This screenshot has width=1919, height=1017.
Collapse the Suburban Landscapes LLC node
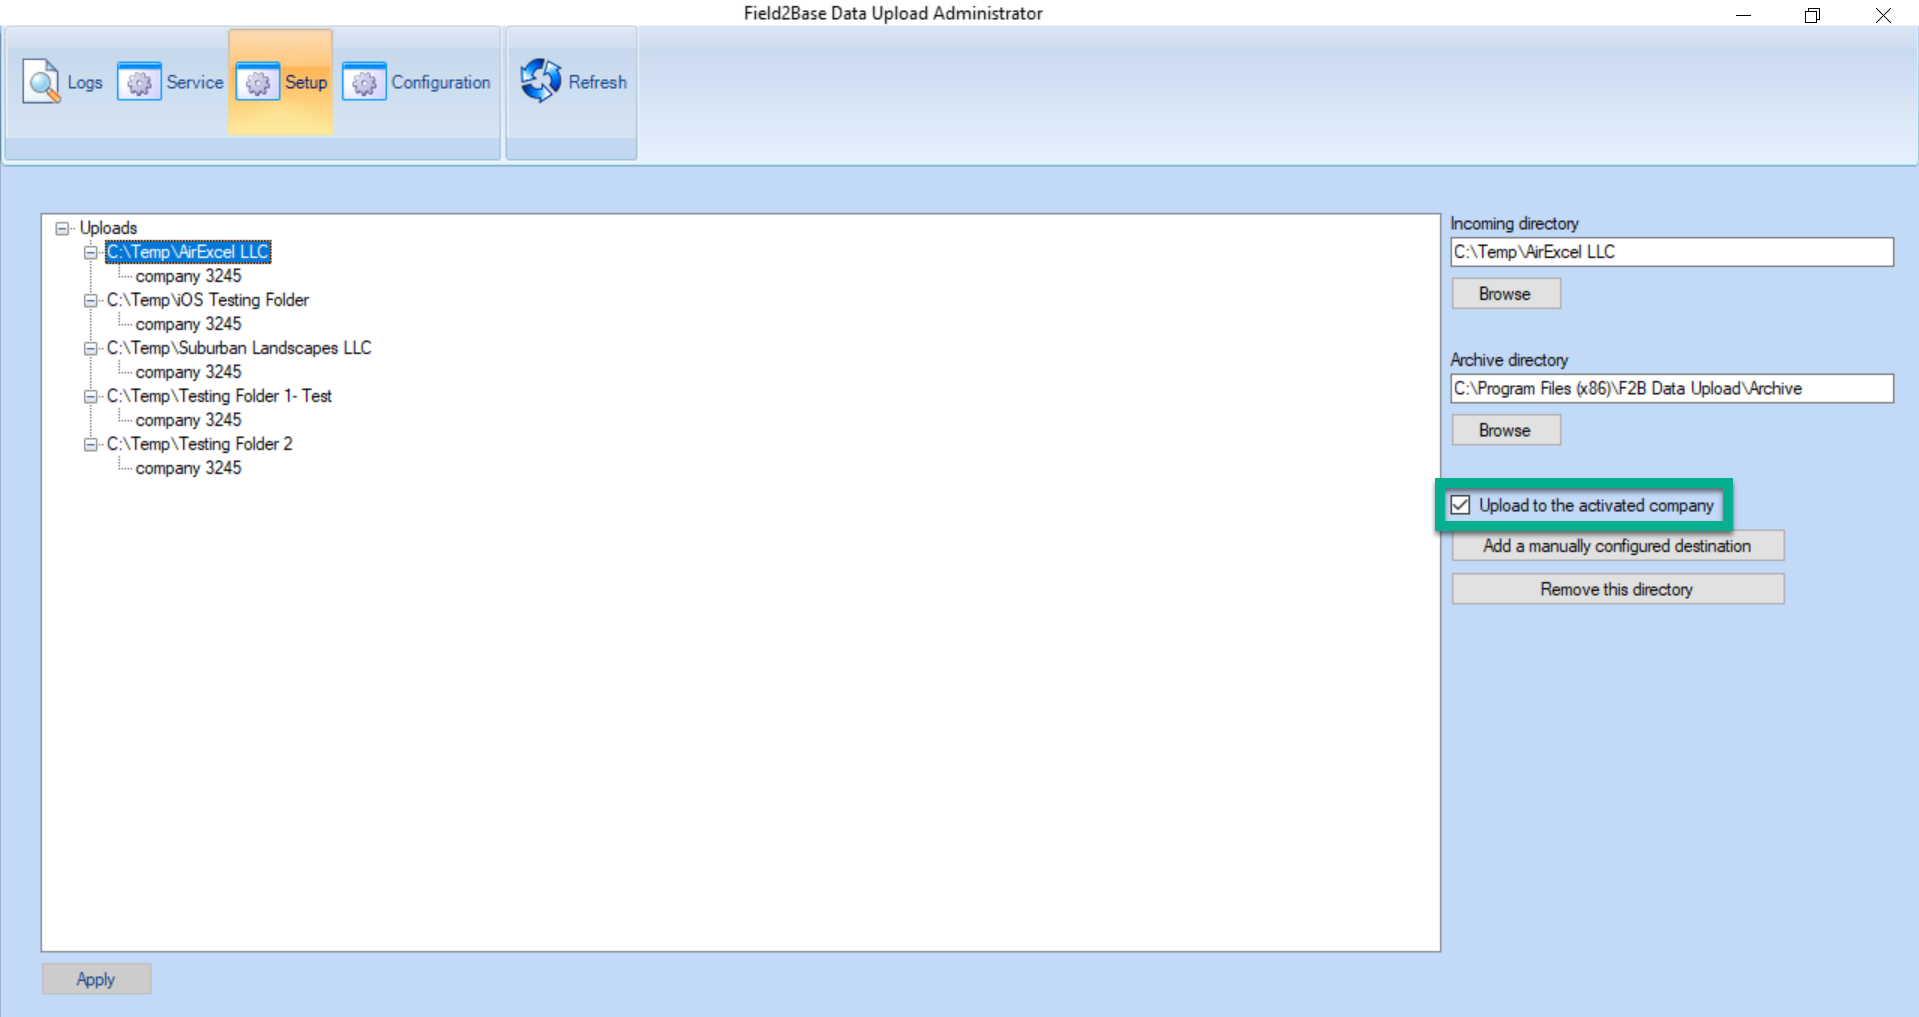tap(91, 348)
